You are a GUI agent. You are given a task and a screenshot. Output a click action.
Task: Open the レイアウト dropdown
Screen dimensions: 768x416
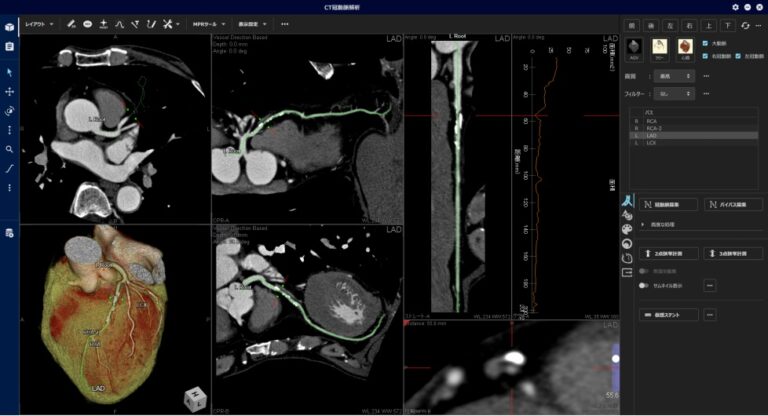click(x=40, y=23)
